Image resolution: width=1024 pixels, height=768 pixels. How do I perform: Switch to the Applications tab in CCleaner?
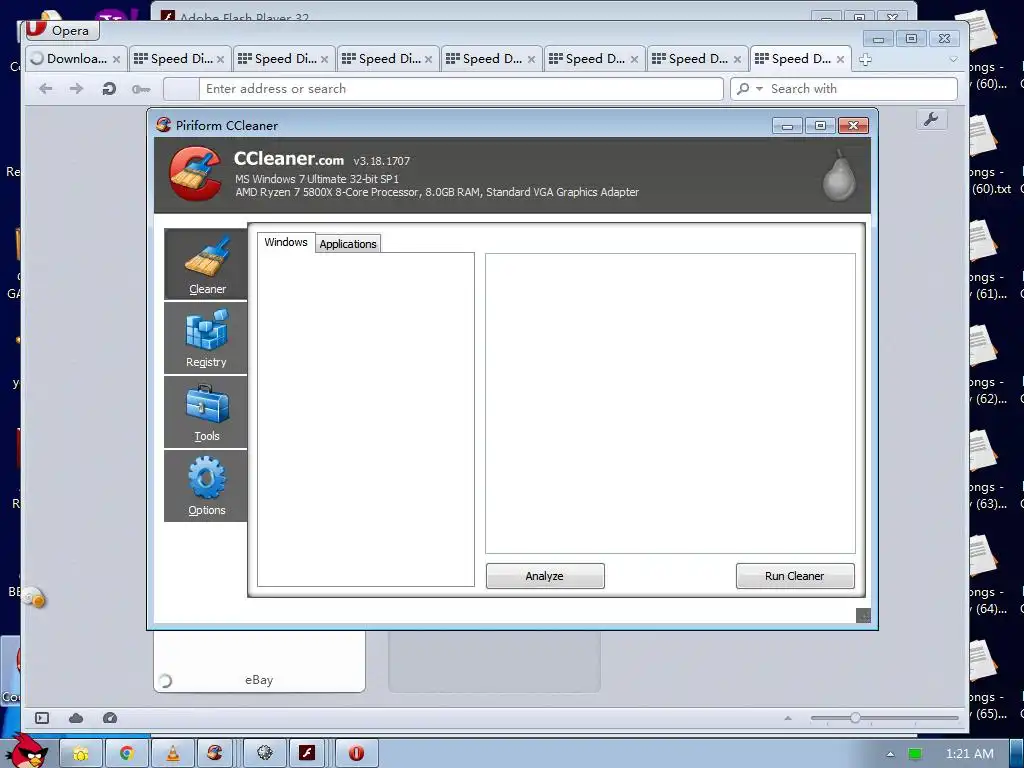coord(348,244)
